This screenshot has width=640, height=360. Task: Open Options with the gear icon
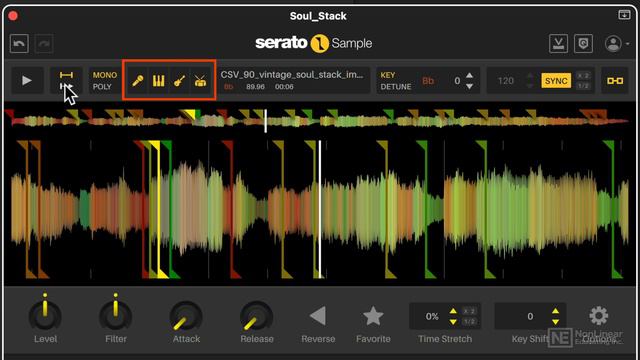(x=598, y=315)
